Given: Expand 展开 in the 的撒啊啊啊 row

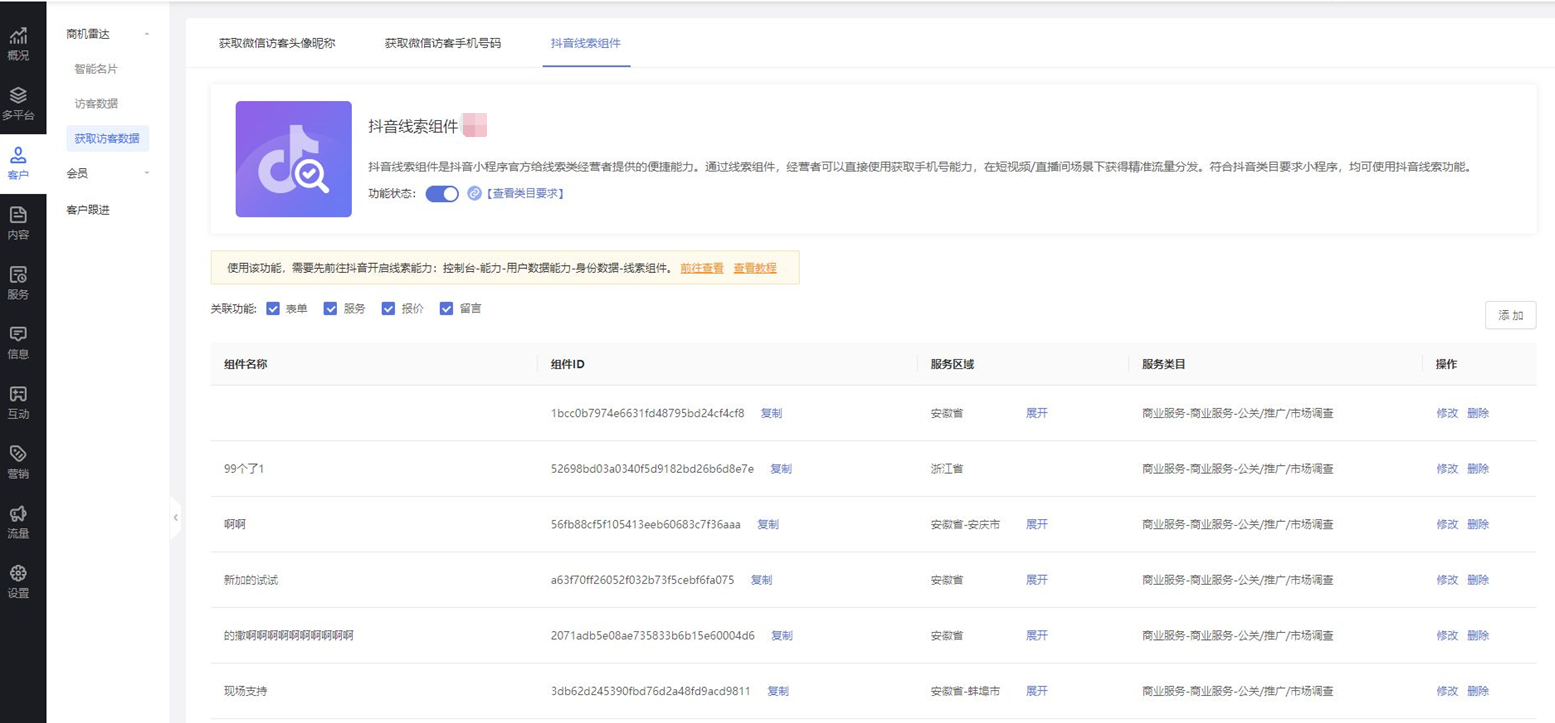Looking at the screenshot, I should click(1037, 635).
